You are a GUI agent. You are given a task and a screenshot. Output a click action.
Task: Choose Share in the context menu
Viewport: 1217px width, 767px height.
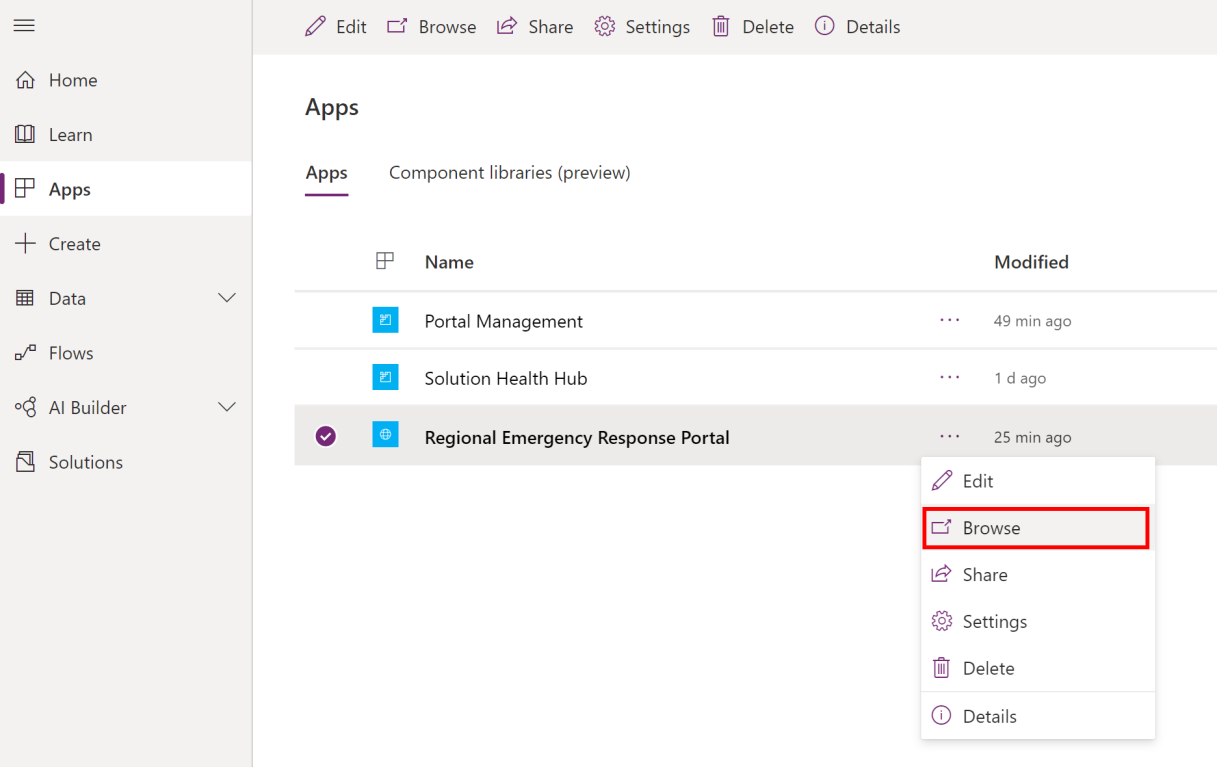[x=1037, y=575]
